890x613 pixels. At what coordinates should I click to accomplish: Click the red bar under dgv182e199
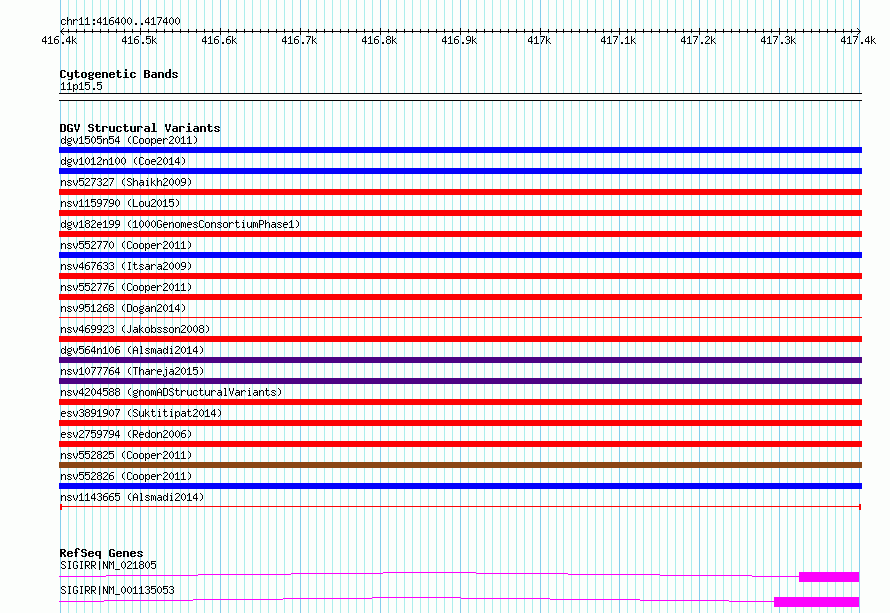460,234
